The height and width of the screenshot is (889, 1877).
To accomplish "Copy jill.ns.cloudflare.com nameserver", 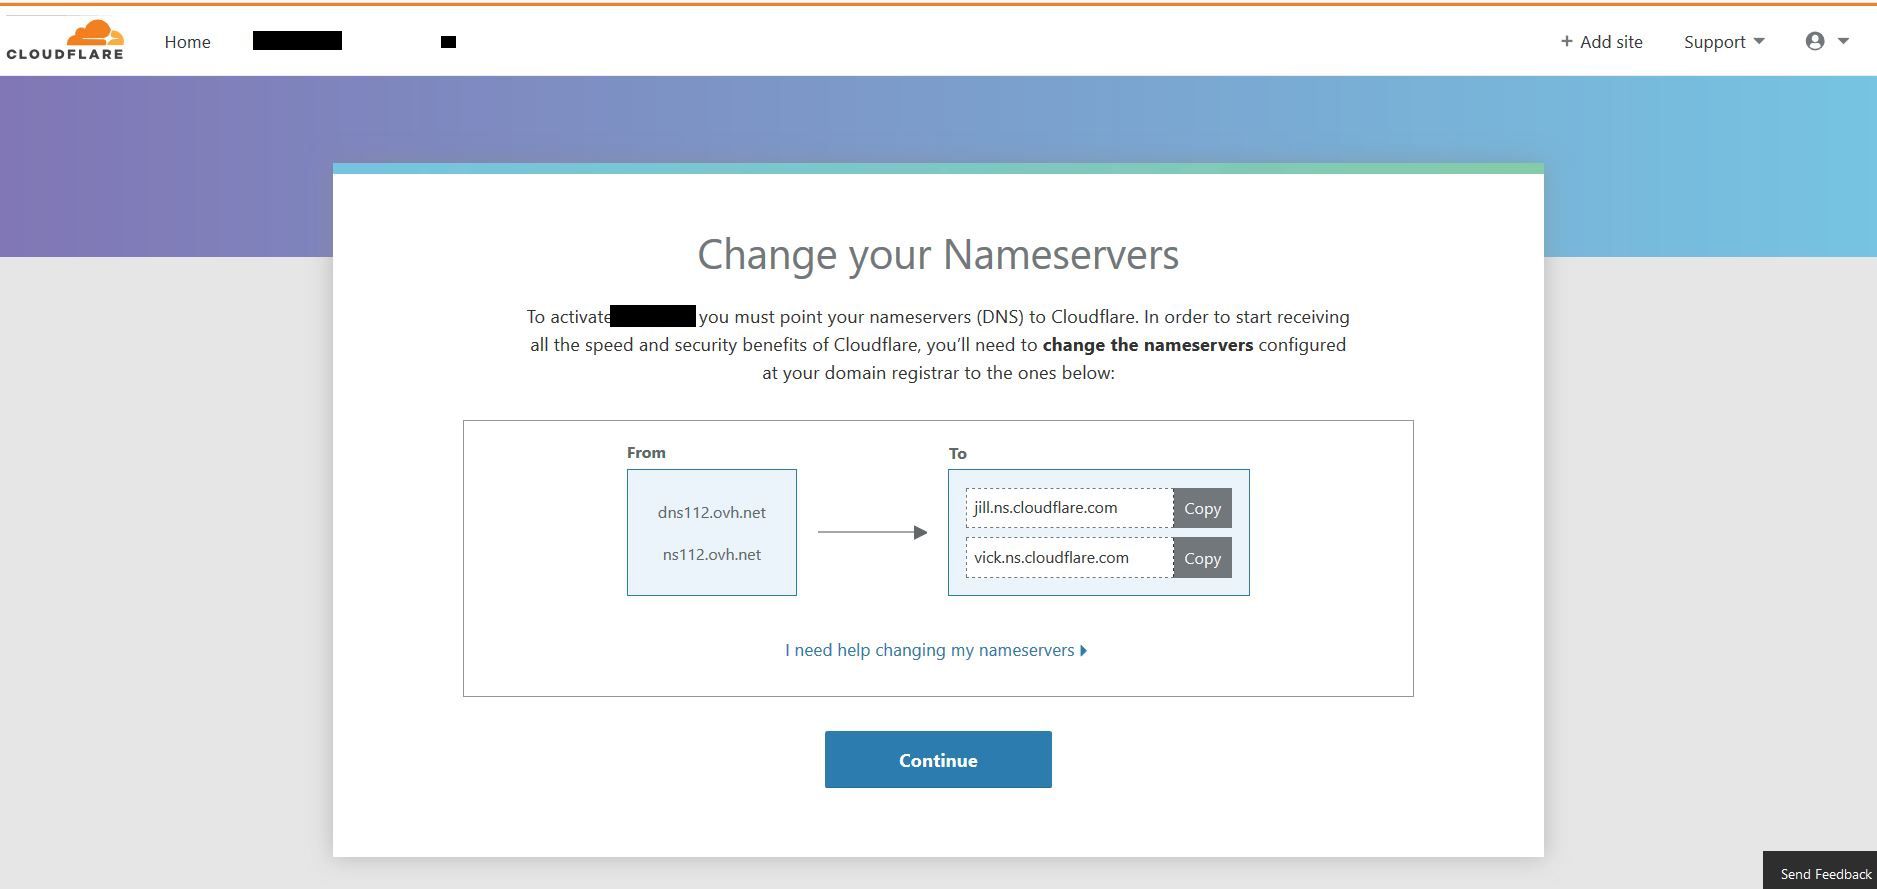I will [1202, 508].
